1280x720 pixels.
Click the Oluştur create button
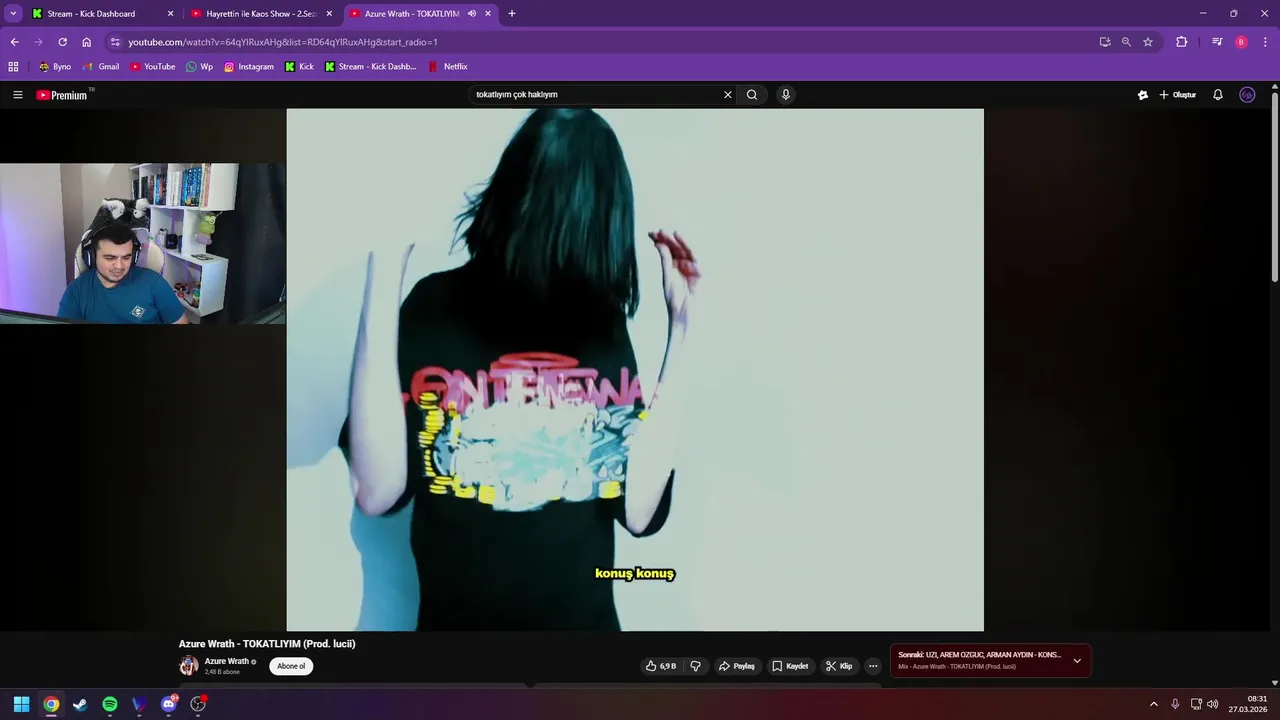coord(1178,95)
